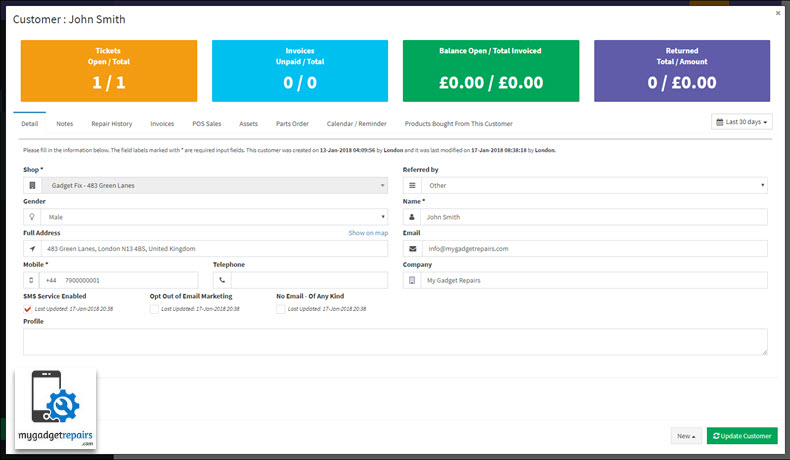The image size is (790, 460).
Task: Switch to the Invoices tab
Action: (x=162, y=123)
